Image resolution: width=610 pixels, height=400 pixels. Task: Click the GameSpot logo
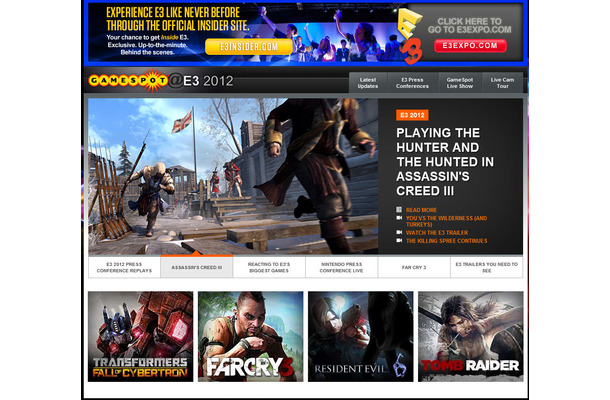point(128,81)
